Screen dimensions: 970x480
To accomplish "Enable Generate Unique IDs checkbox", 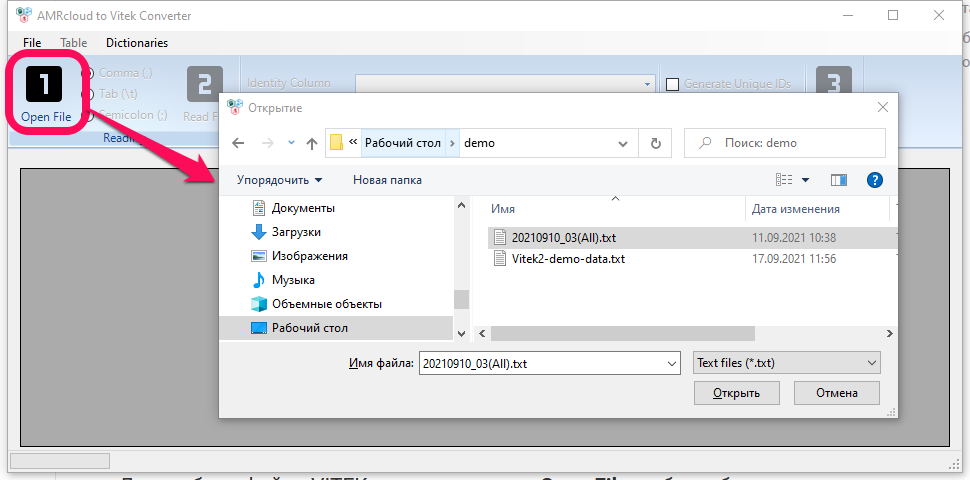I will pyautogui.click(x=672, y=84).
